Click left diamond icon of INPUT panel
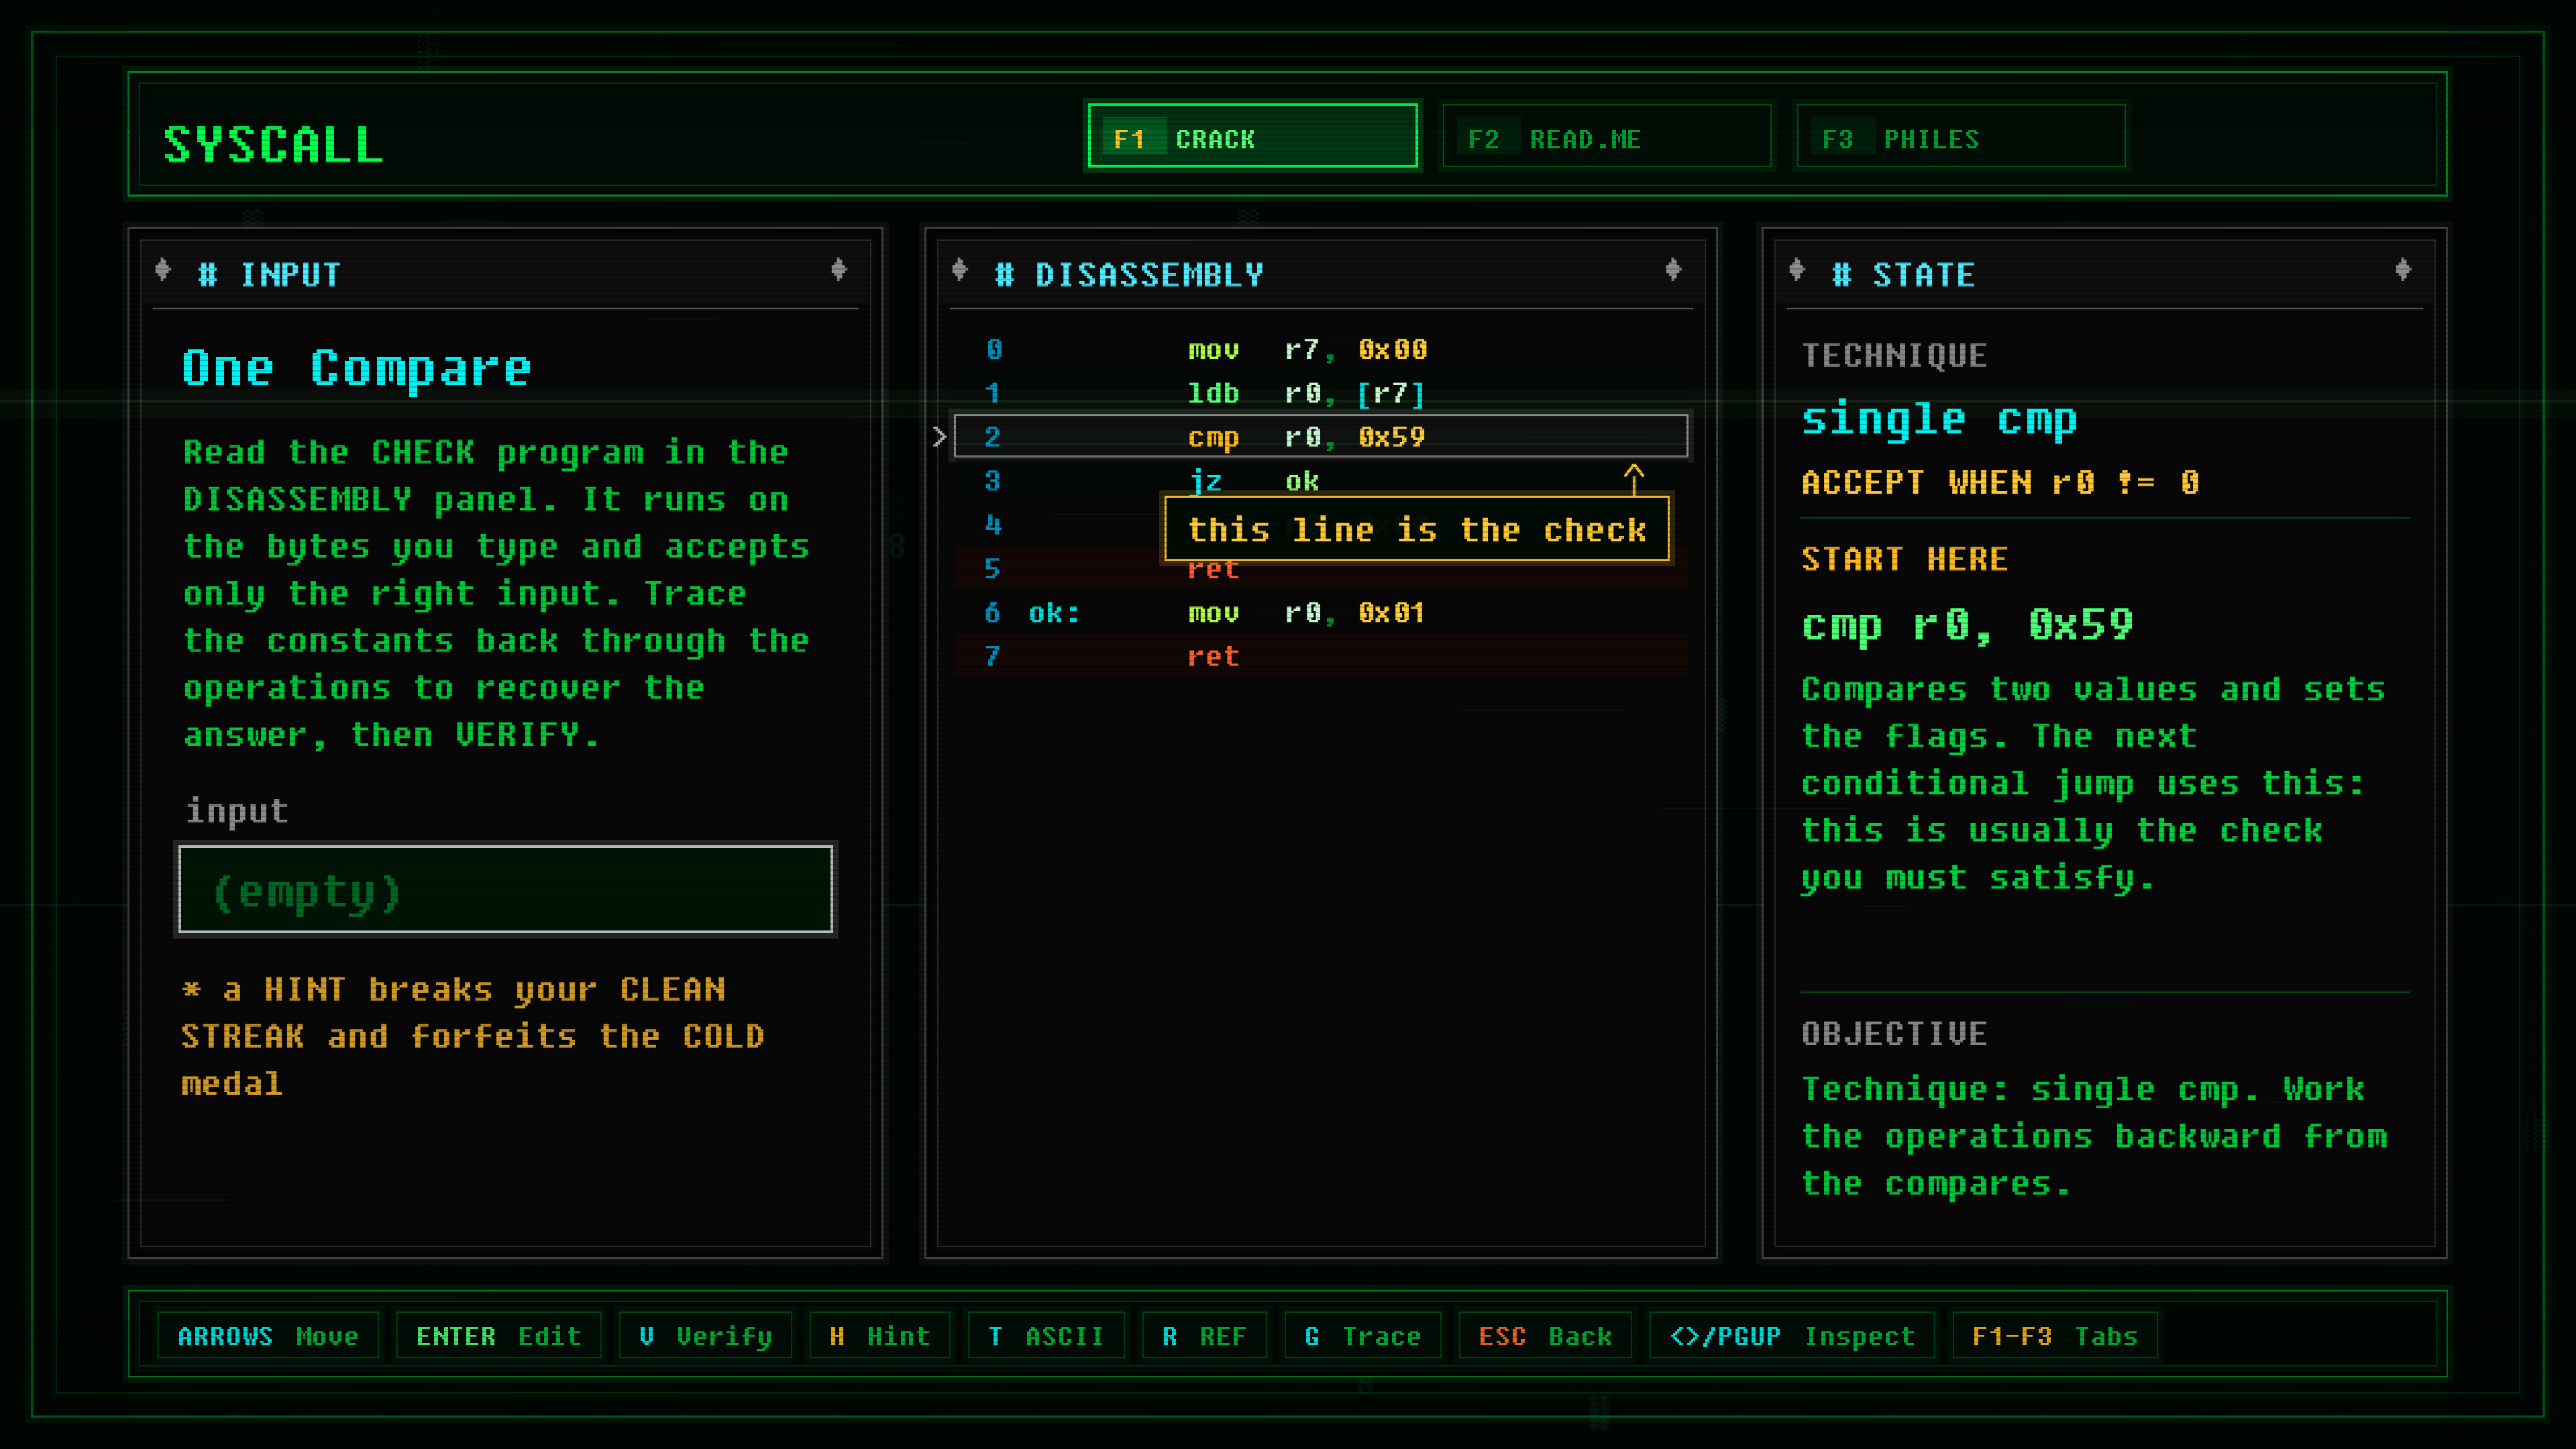Screen dimensions: 2576x1449 coord(163,270)
